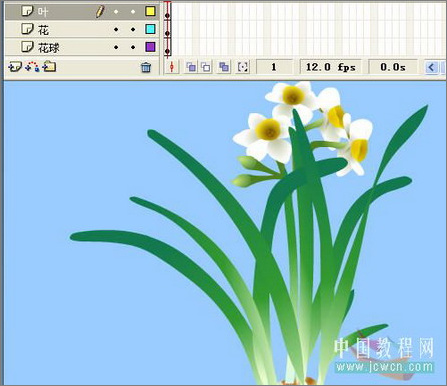447x386 pixels.
Task: Insert a layer folder
Action: (x=49, y=67)
